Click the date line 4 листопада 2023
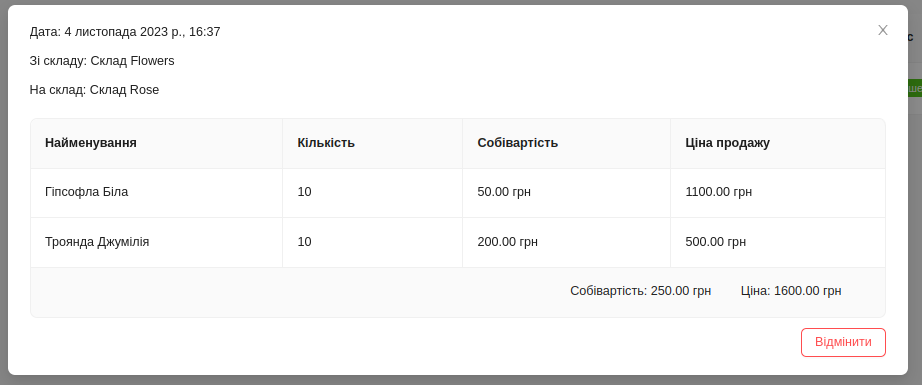The height and width of the screenshot is (385, 922). click(125, 32)
